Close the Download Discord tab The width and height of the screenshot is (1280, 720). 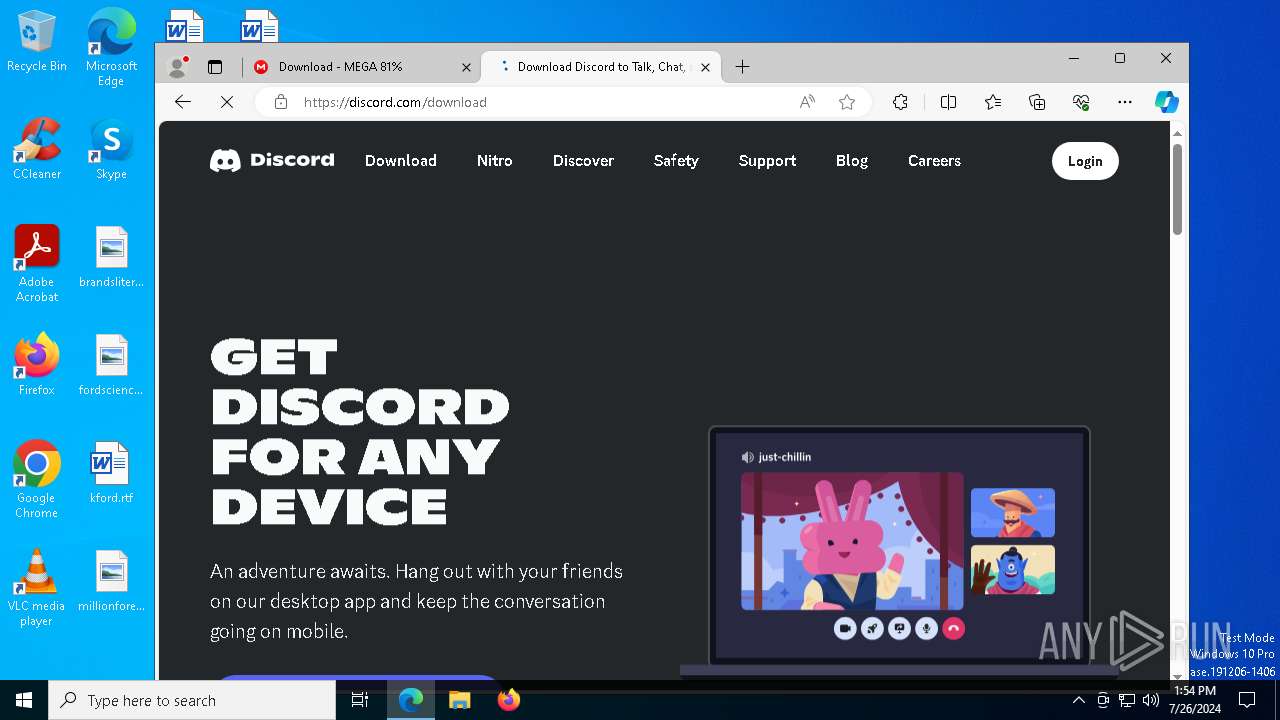click(x=705, y=67)
